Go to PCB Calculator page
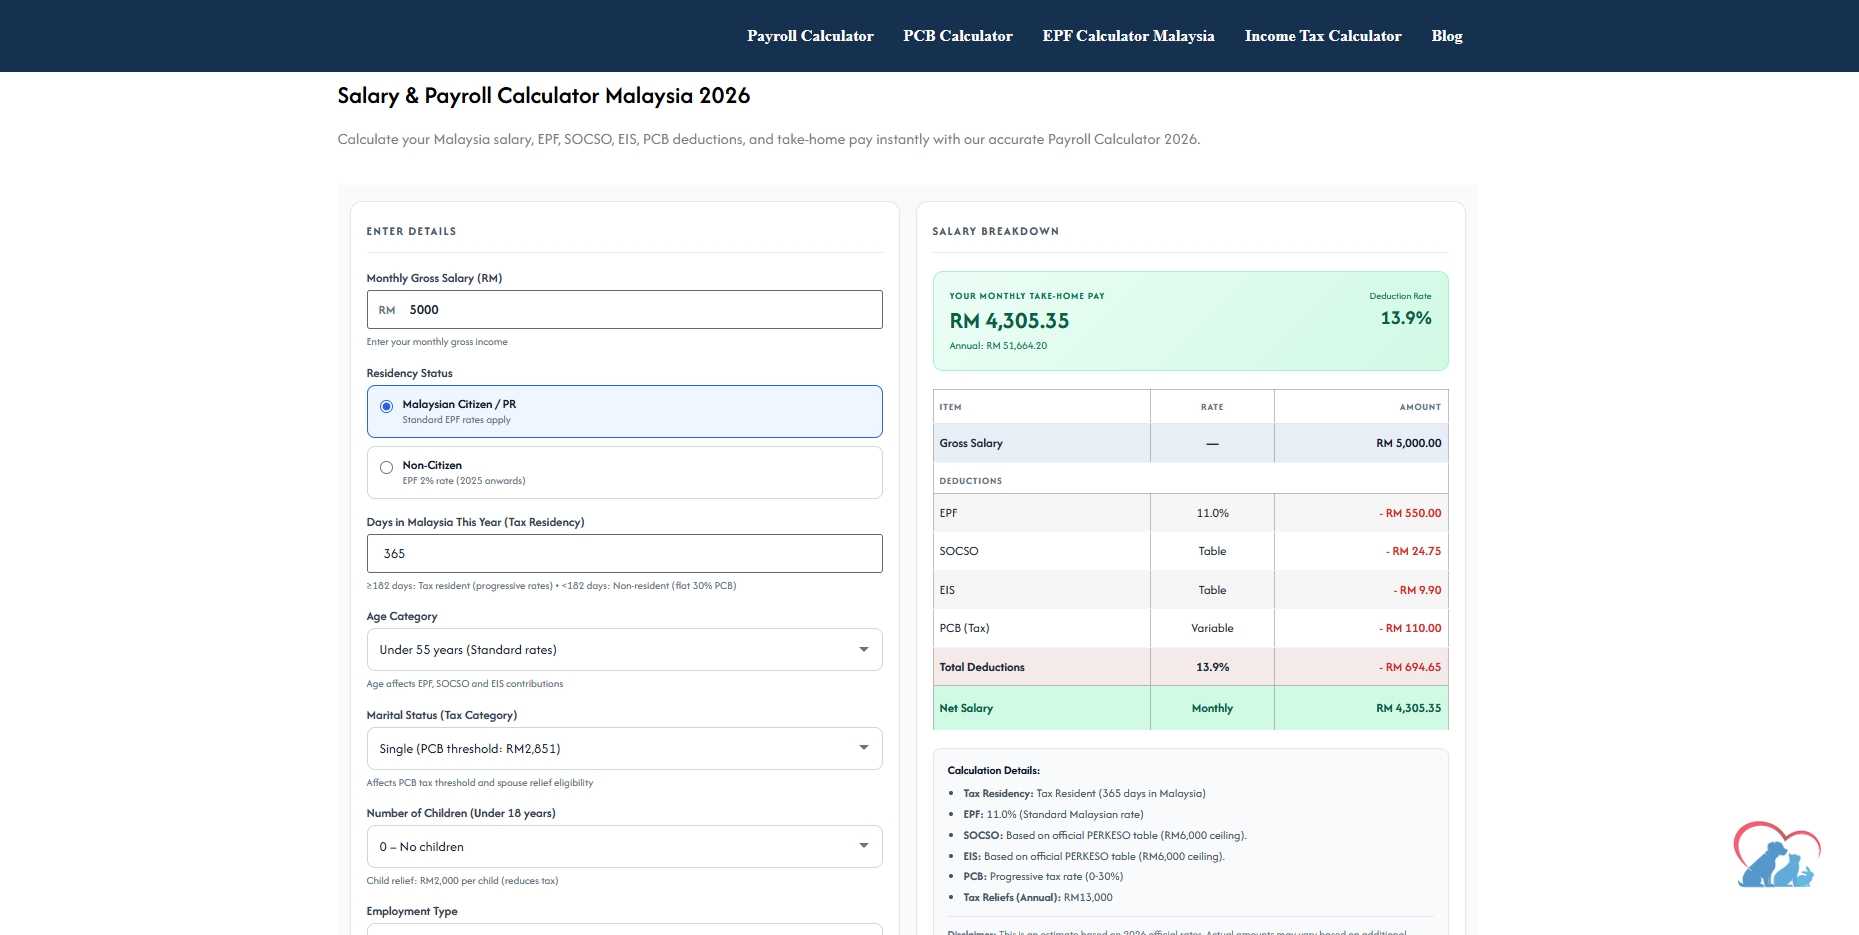The image size is (1859, 935). [x=957, y=36]
